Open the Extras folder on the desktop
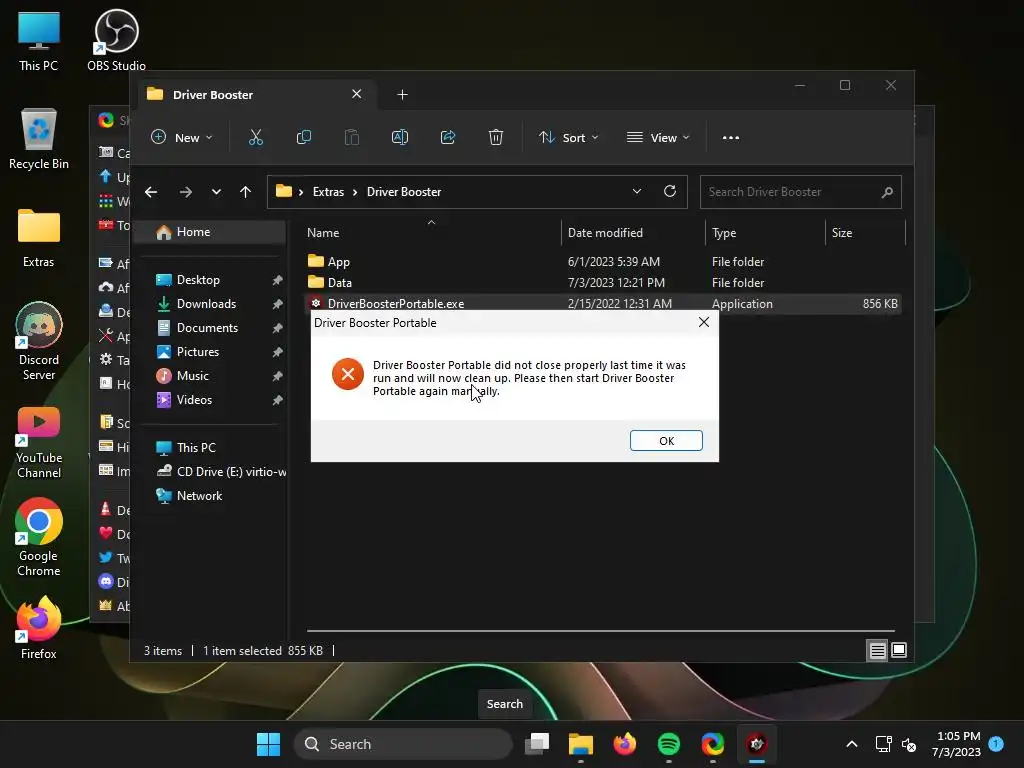This screenshot has width=1024, height=768. pos(39,238)
